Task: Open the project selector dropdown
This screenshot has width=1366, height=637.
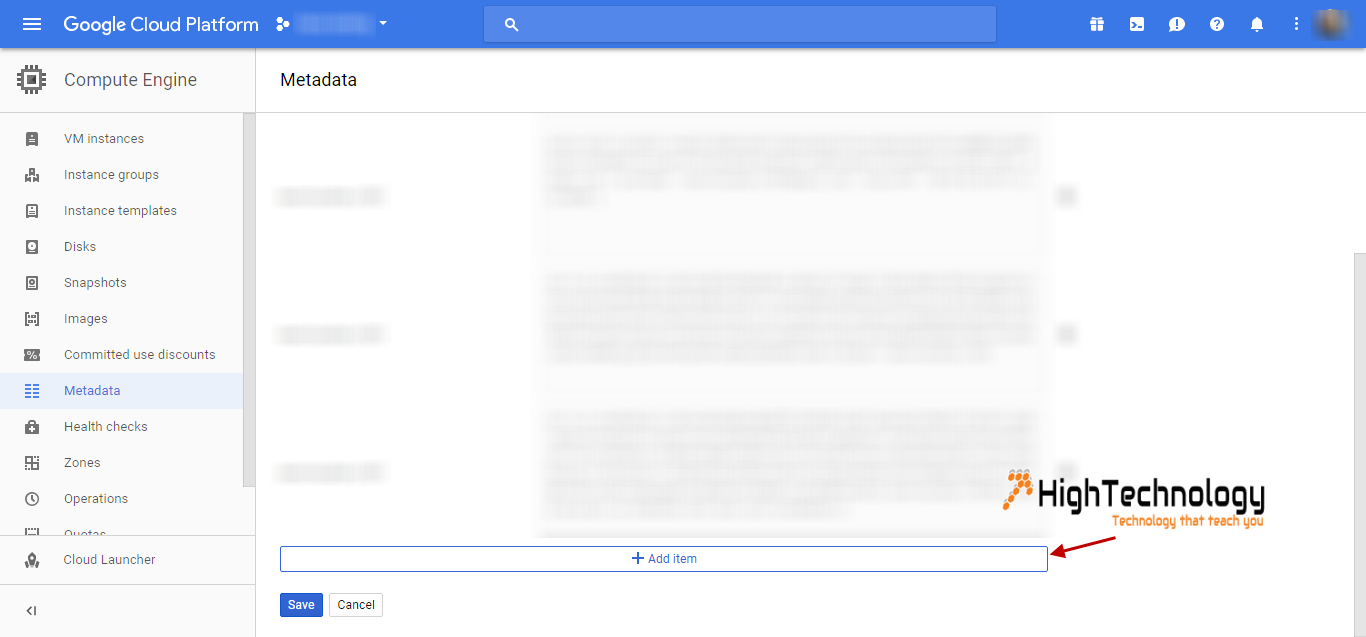Action: tap(383, 24)
